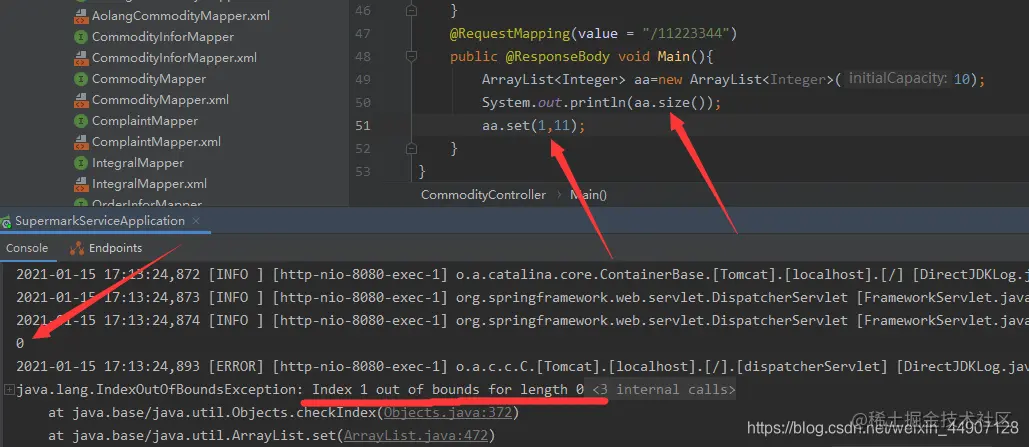Image resolution: width=1029 pixels, height=447 pixels.
Task: Switch to the Endpoints tab
Action: [116, 248]
